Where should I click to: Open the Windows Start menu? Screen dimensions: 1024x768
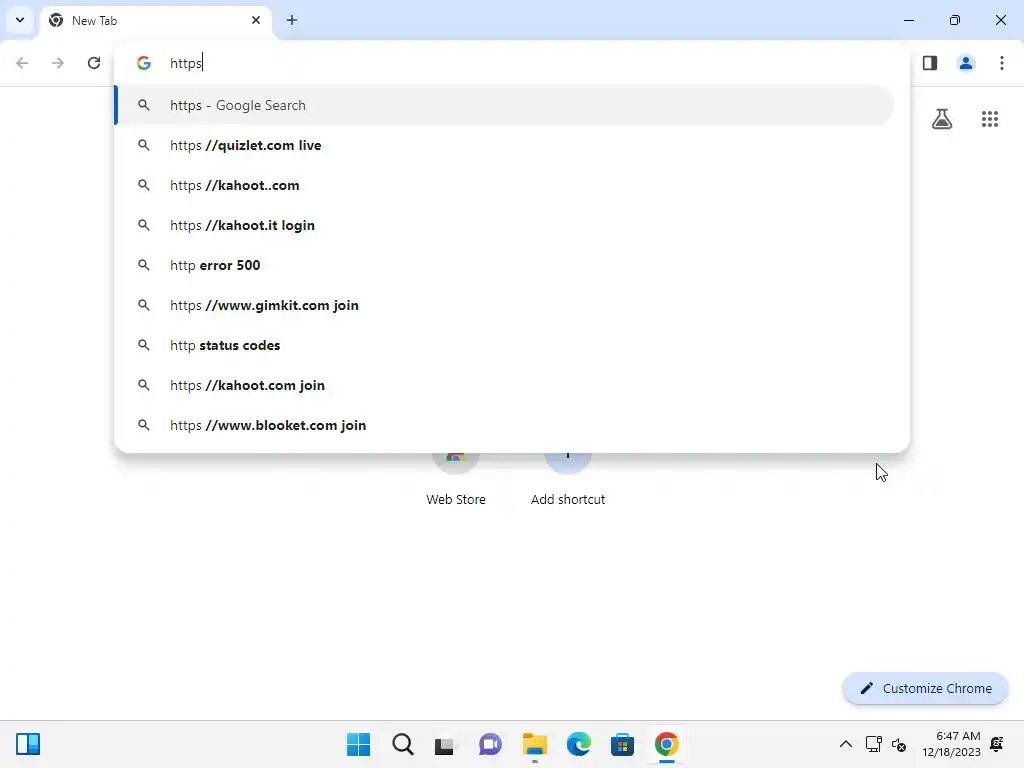(x=358, y=744)
